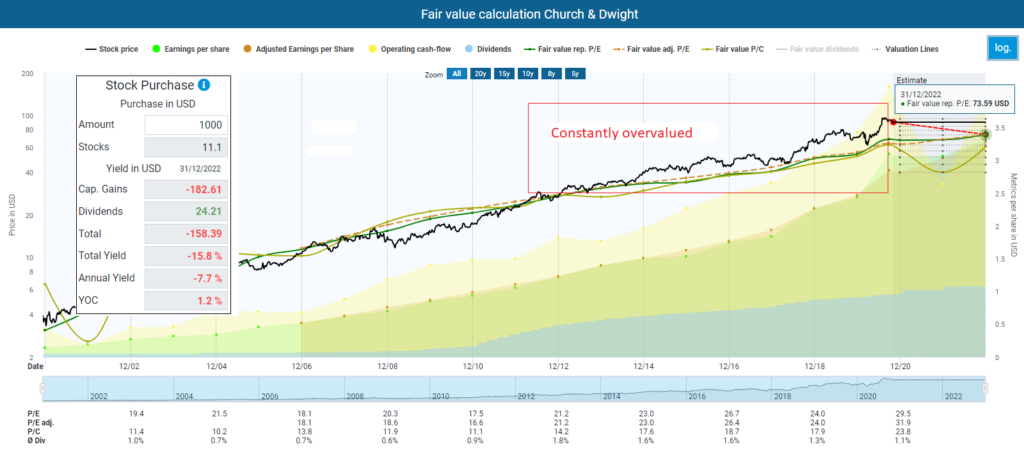
Task: Select the 10y zoom range
Action: click(x=528, y=74)
